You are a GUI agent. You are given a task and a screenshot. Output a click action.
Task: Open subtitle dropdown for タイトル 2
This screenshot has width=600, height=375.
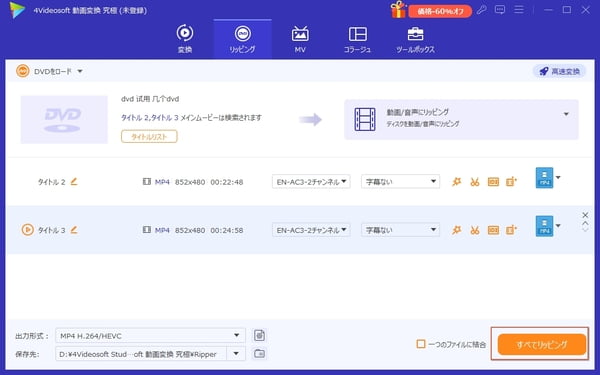pyautogui.click(x=400, y=182)
